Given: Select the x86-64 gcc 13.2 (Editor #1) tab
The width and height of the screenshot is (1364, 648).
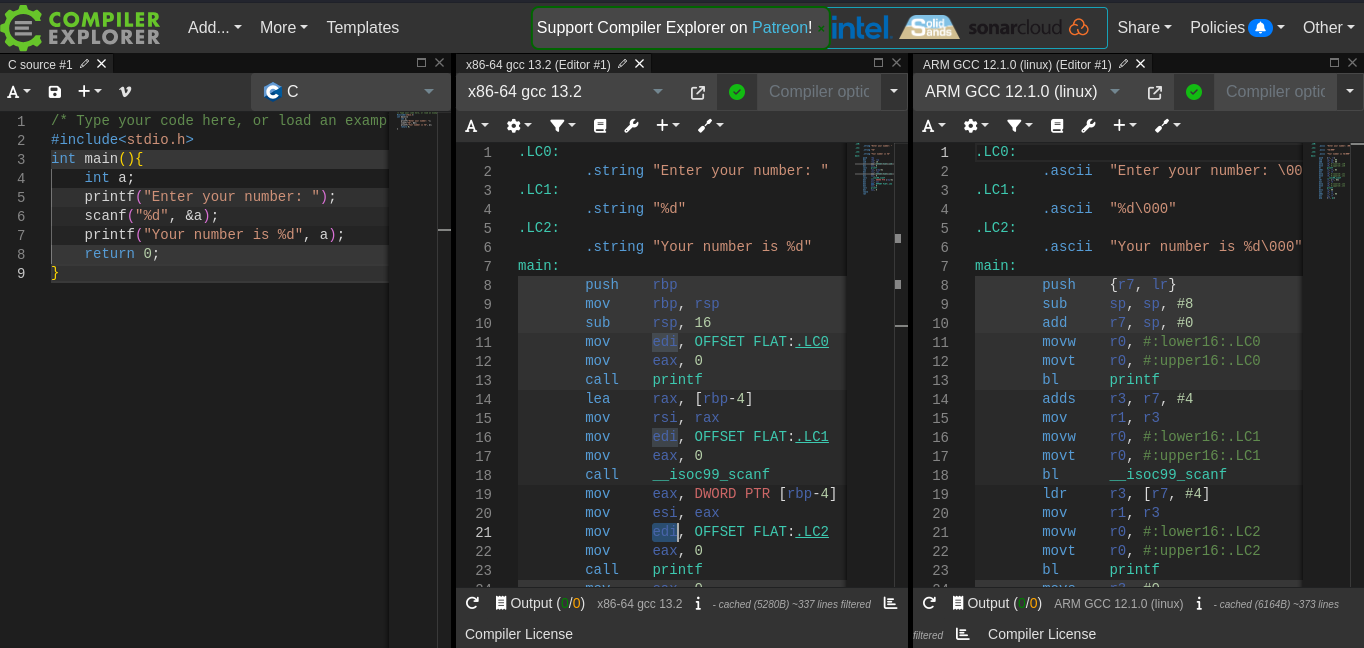Looking at the screenshot, I should (x=538, y=65).
